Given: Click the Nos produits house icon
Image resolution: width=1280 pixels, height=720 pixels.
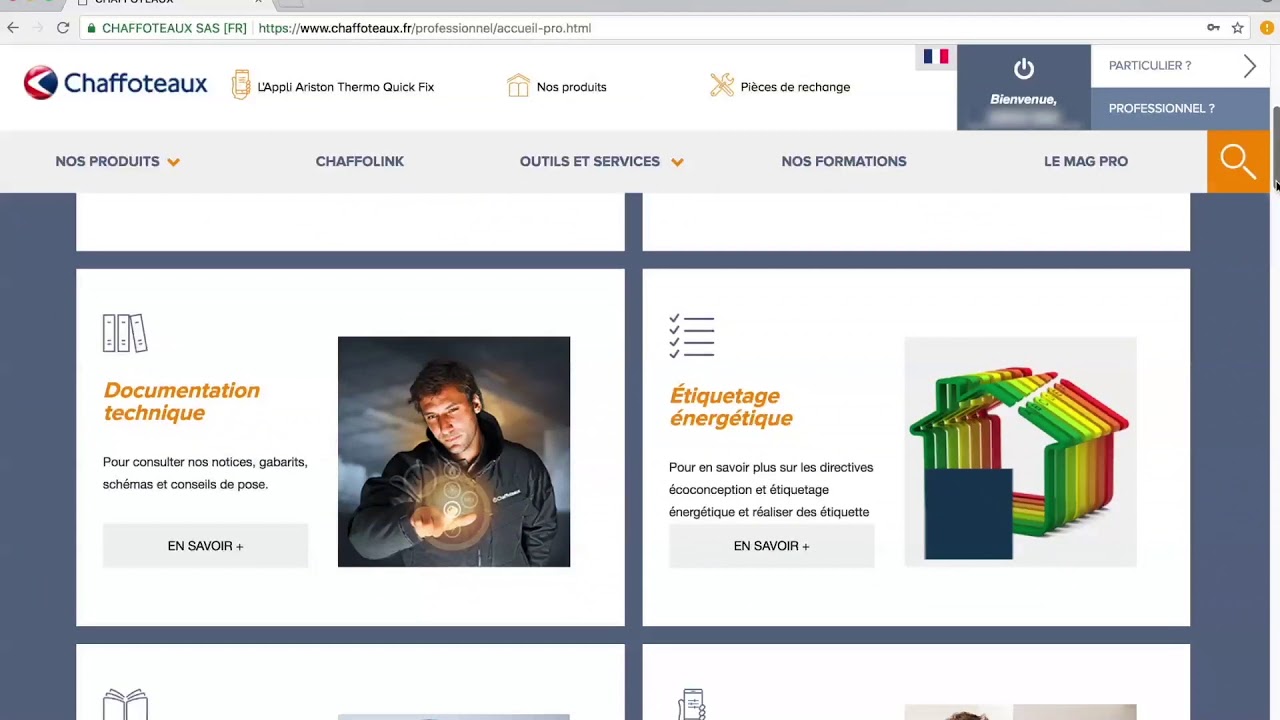Looking at the screenshot, I should 518,86.
